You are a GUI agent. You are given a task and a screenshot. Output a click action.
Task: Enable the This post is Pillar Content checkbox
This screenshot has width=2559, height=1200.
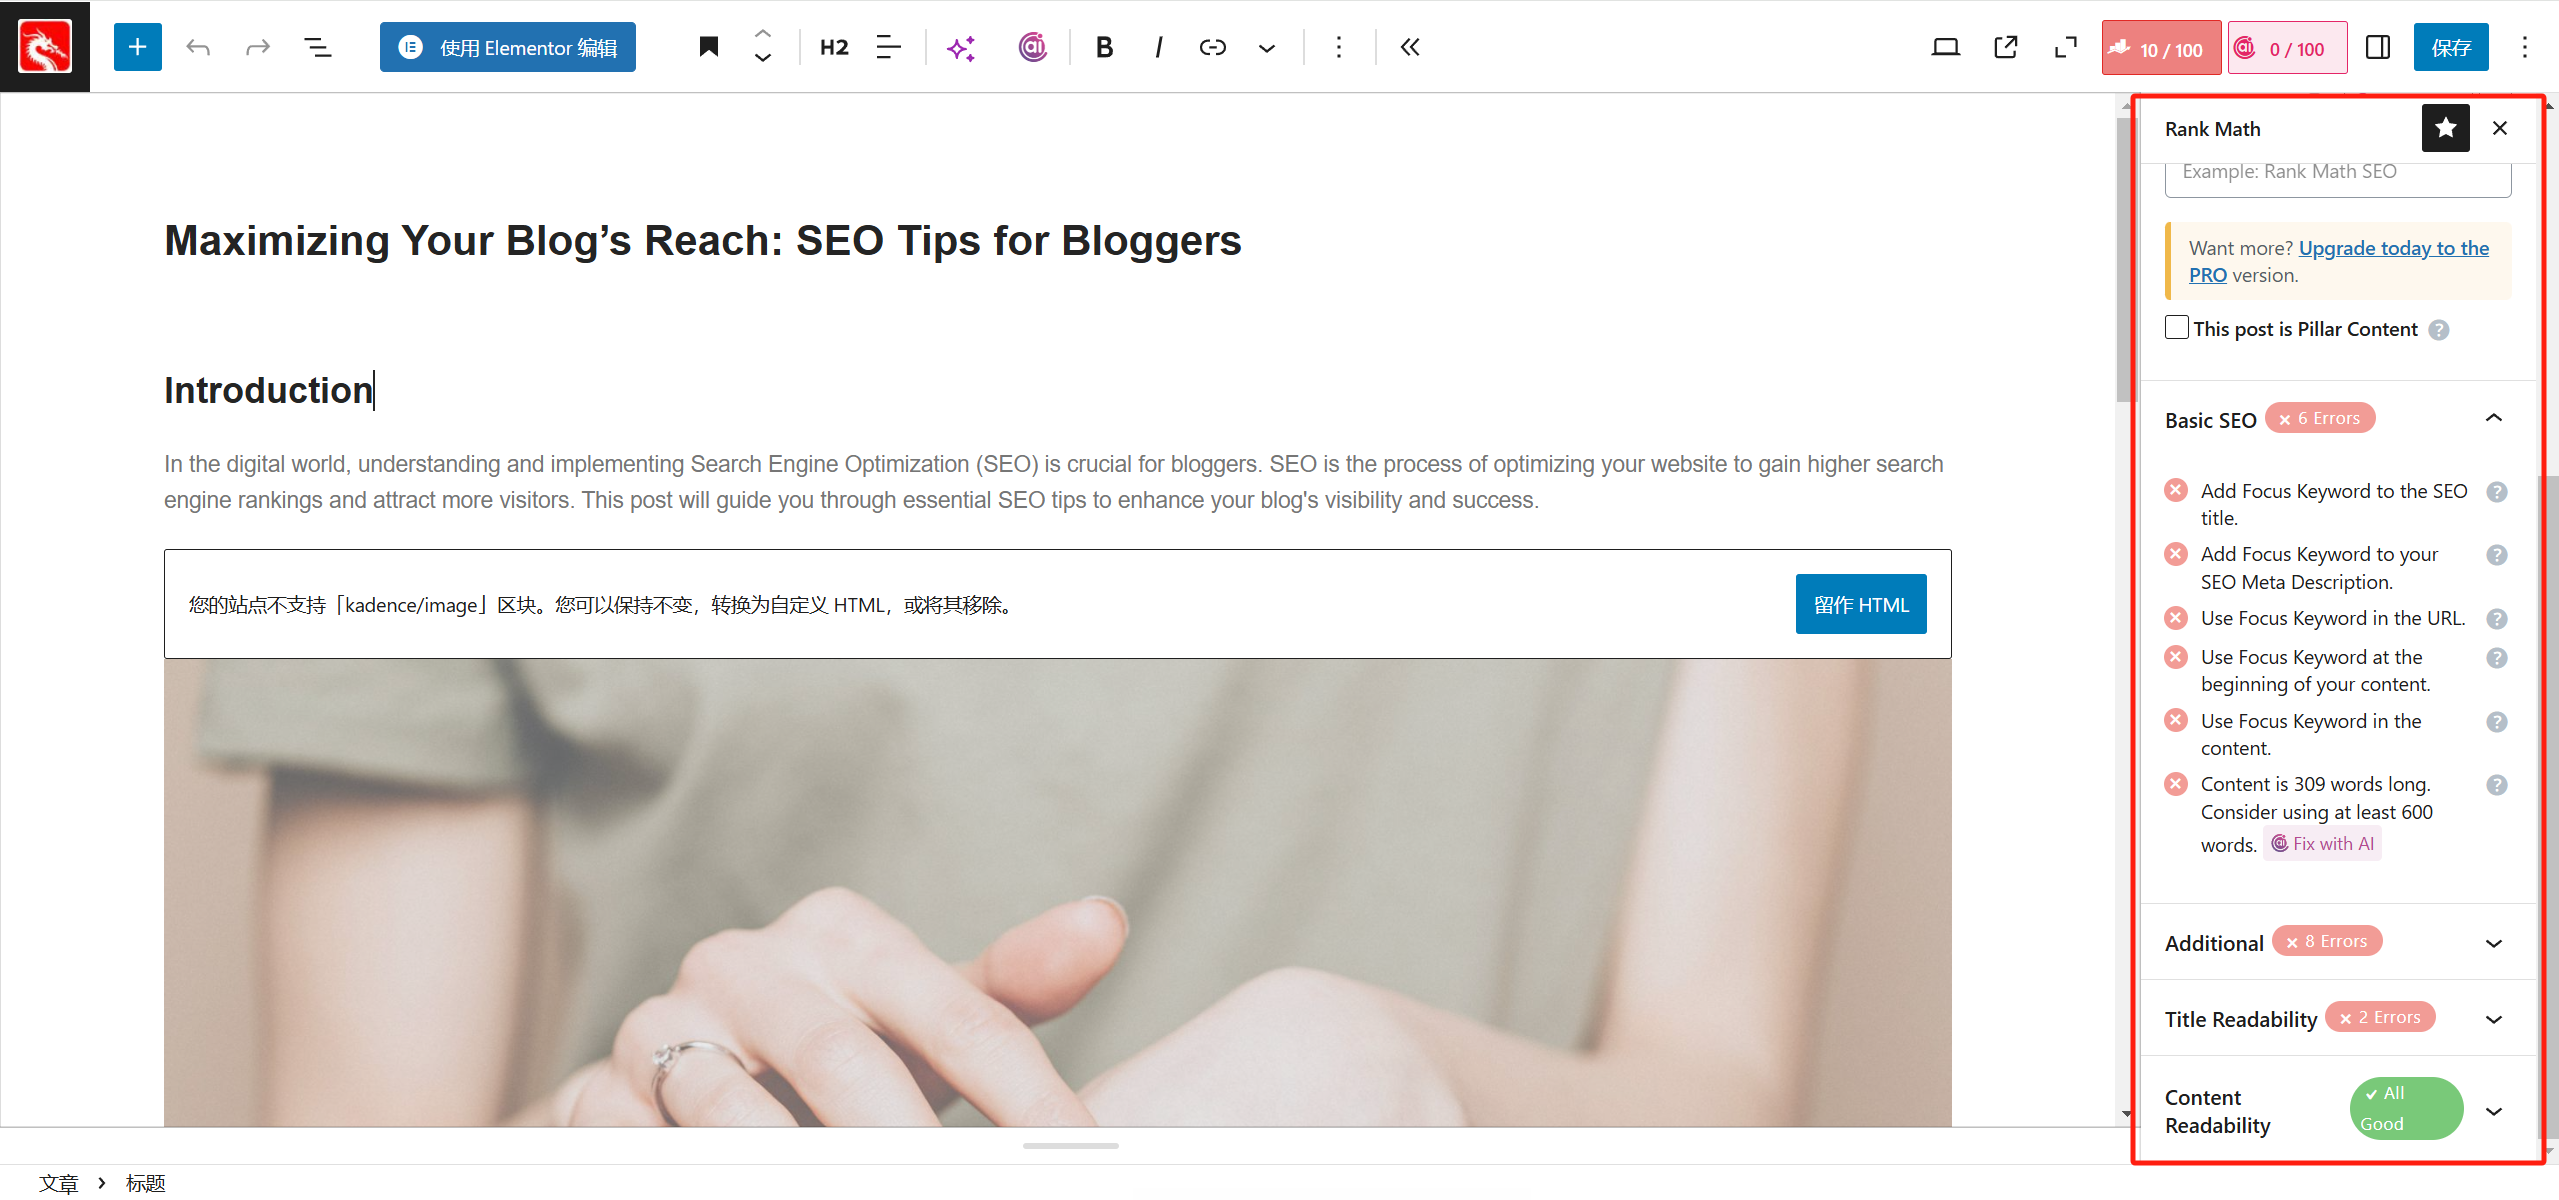coord(2176,327)
